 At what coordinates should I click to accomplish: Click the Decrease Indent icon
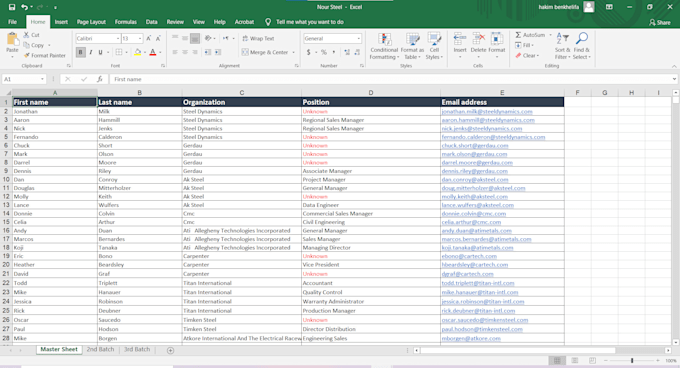(208, 52)
